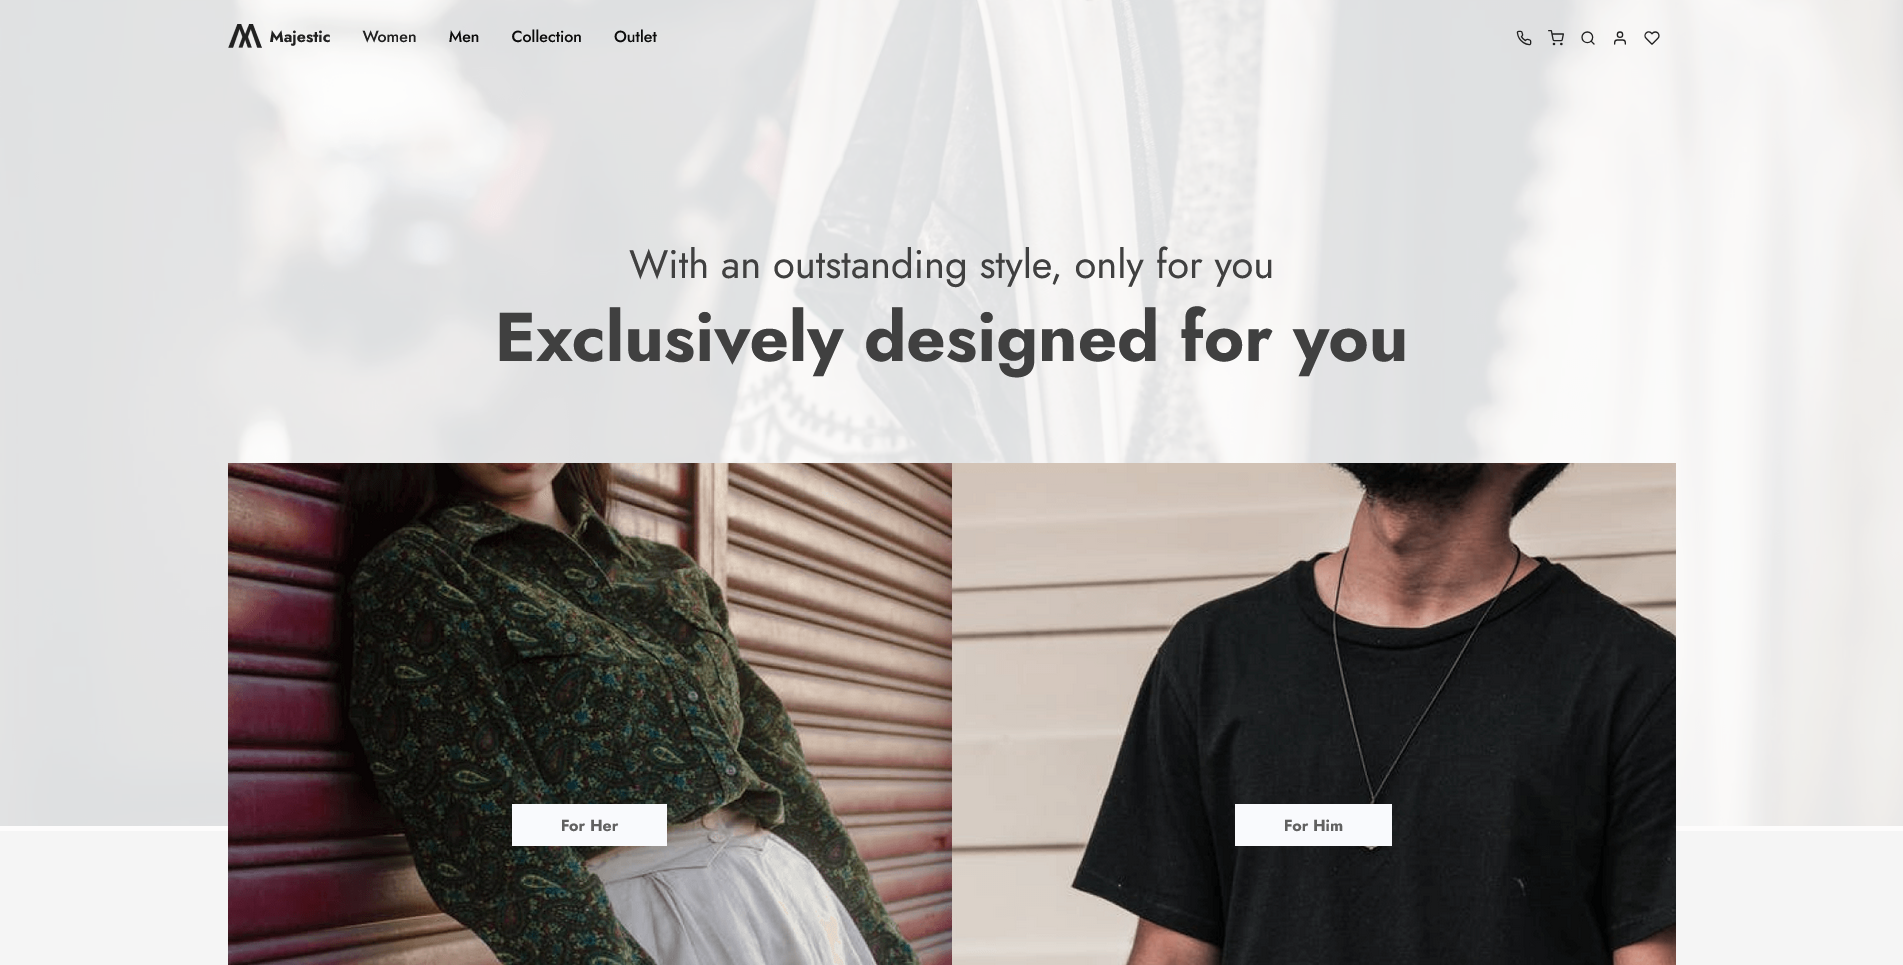Click the search magnifier icon
The width and height of the screenshot is (1903, 965).
[1588, 38]
